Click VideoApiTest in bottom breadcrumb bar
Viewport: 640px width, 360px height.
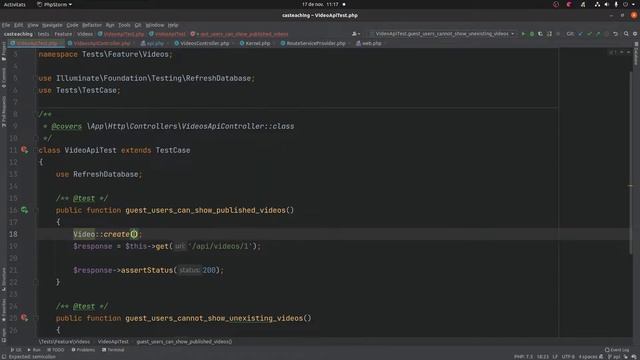coord(113,342)
